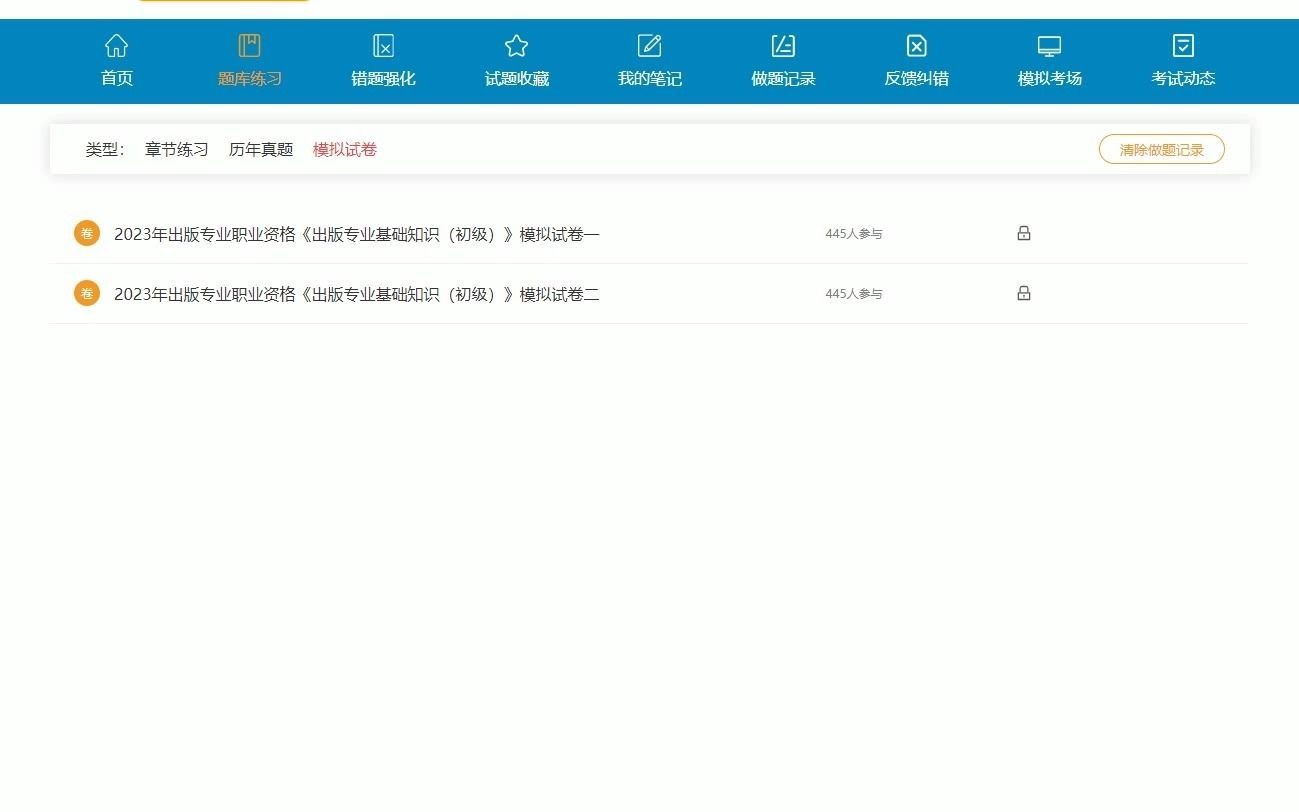Click 445人参与 beside 模拟试卷二
1299x812 pixels.
tap(854, 294)
